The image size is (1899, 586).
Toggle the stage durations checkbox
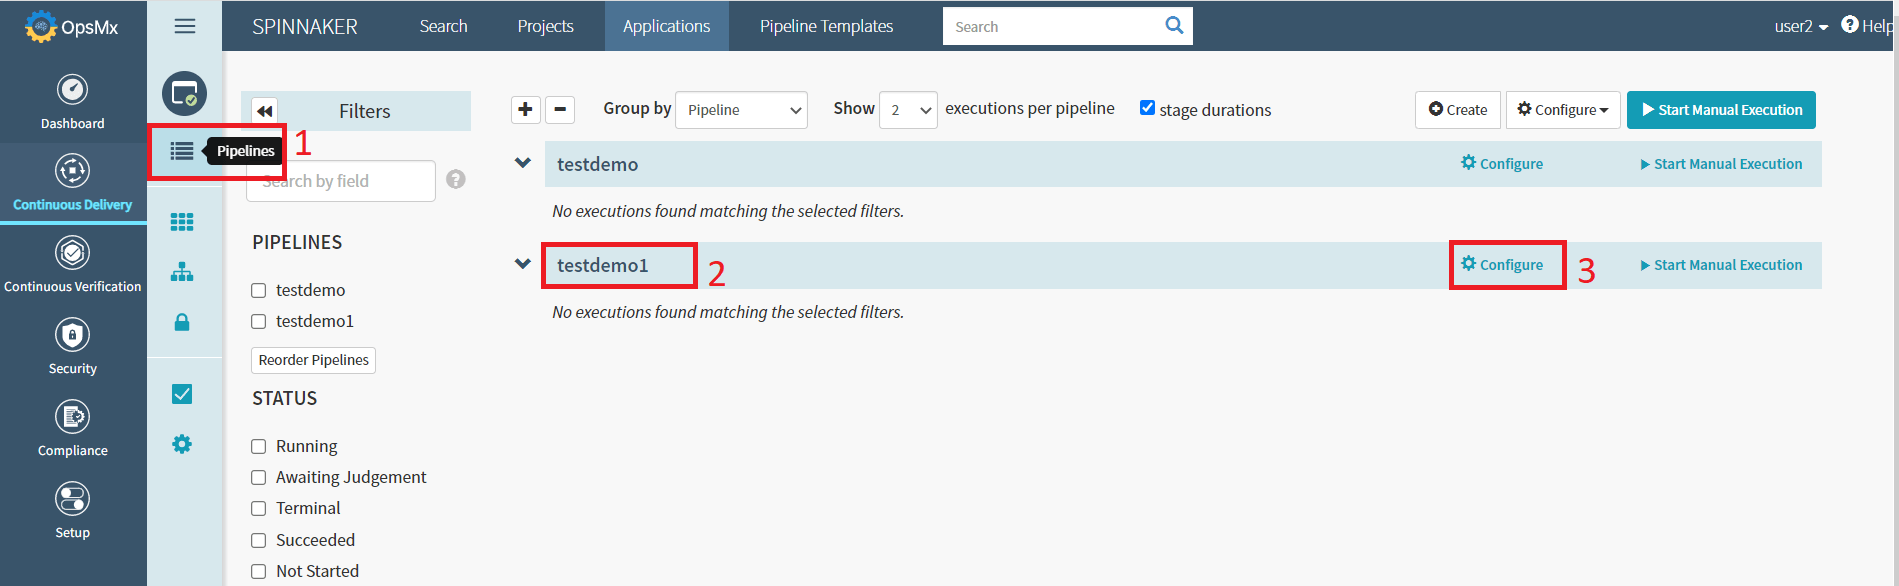coord(1147,108)
